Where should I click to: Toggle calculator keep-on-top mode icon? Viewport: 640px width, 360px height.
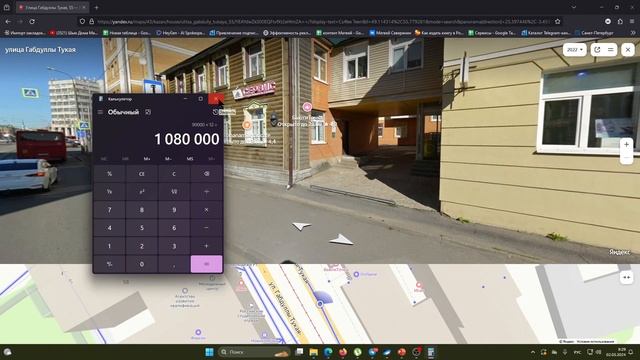click(148, 112)
